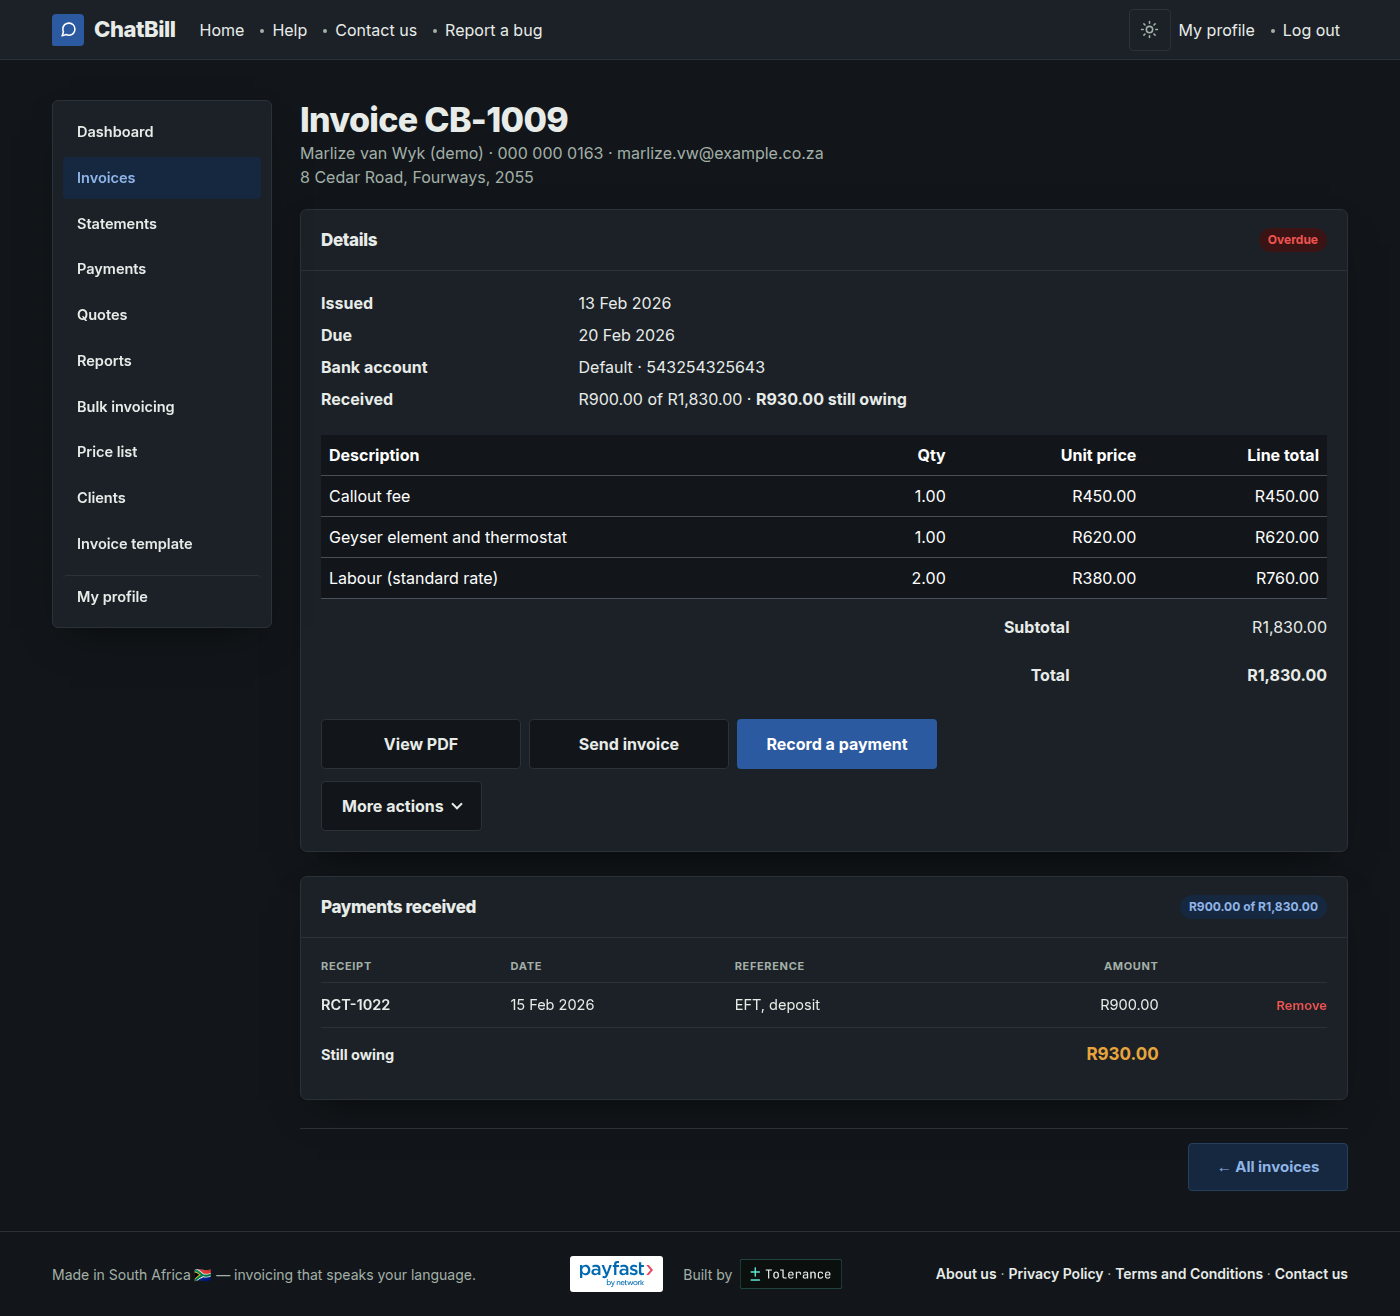Screen dimensions: 1400x1316
Task: Click the orange R930.00 still owing amount
Action: [1122, 1054]
